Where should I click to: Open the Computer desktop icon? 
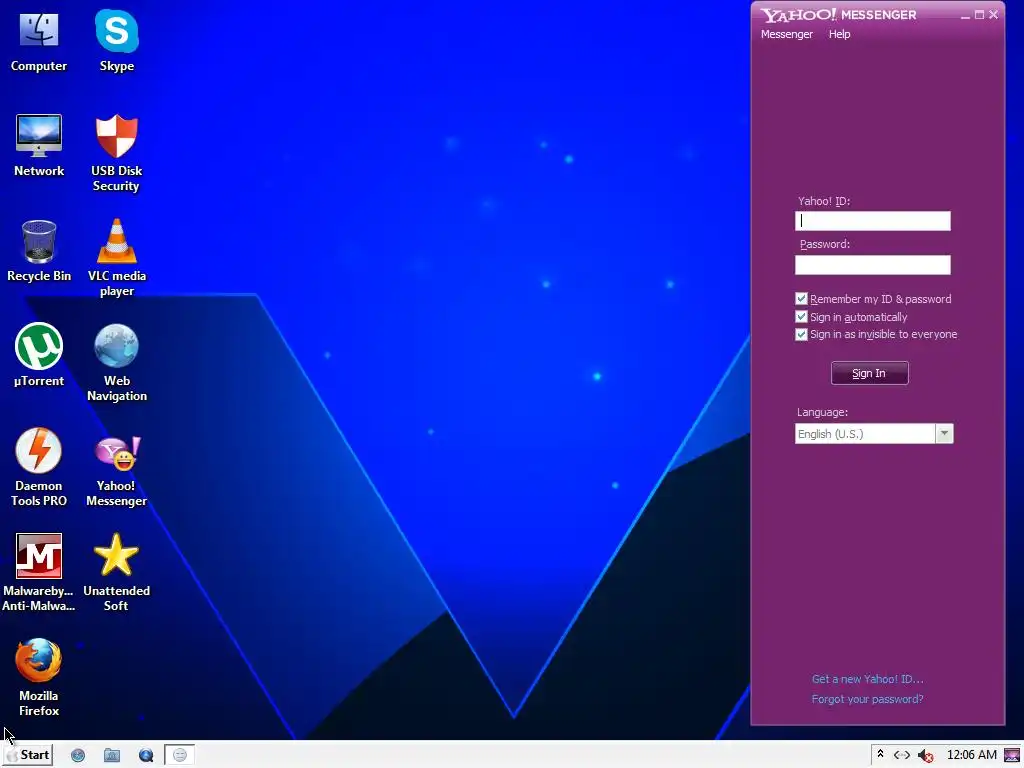point(39,42)
